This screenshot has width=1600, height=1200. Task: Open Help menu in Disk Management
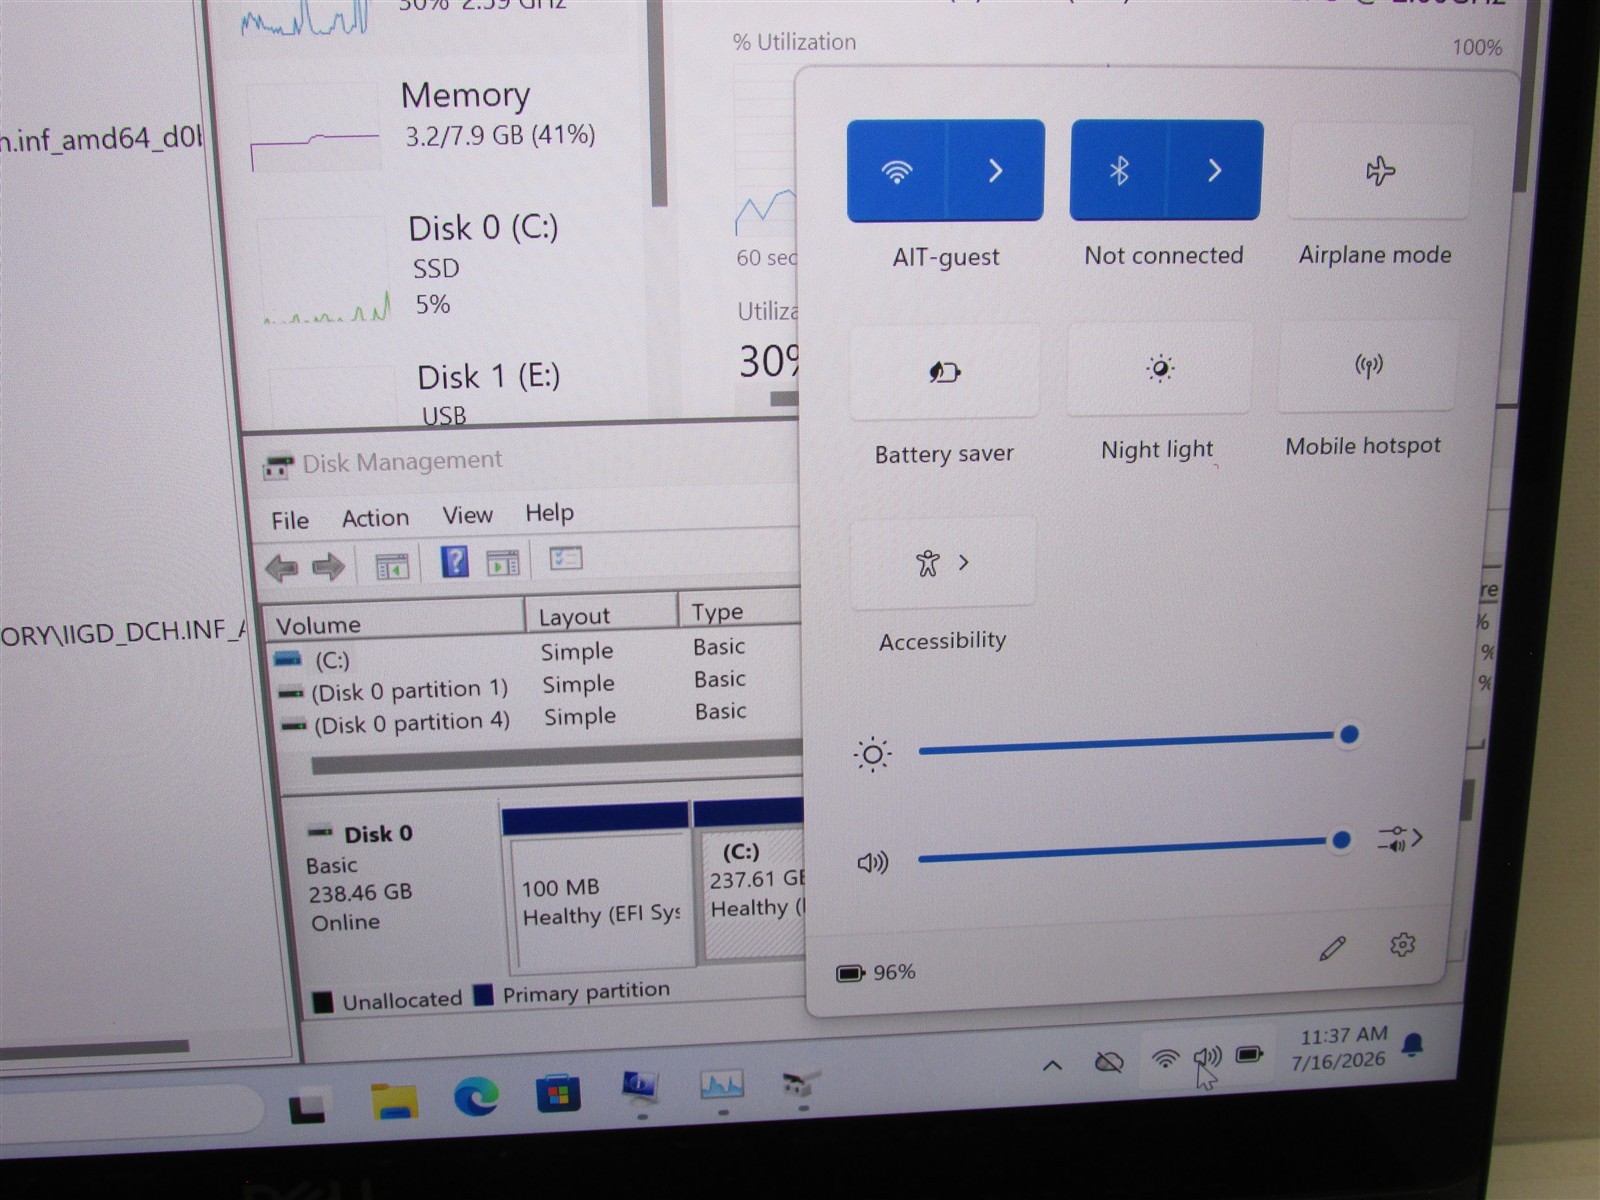(549, 513)
